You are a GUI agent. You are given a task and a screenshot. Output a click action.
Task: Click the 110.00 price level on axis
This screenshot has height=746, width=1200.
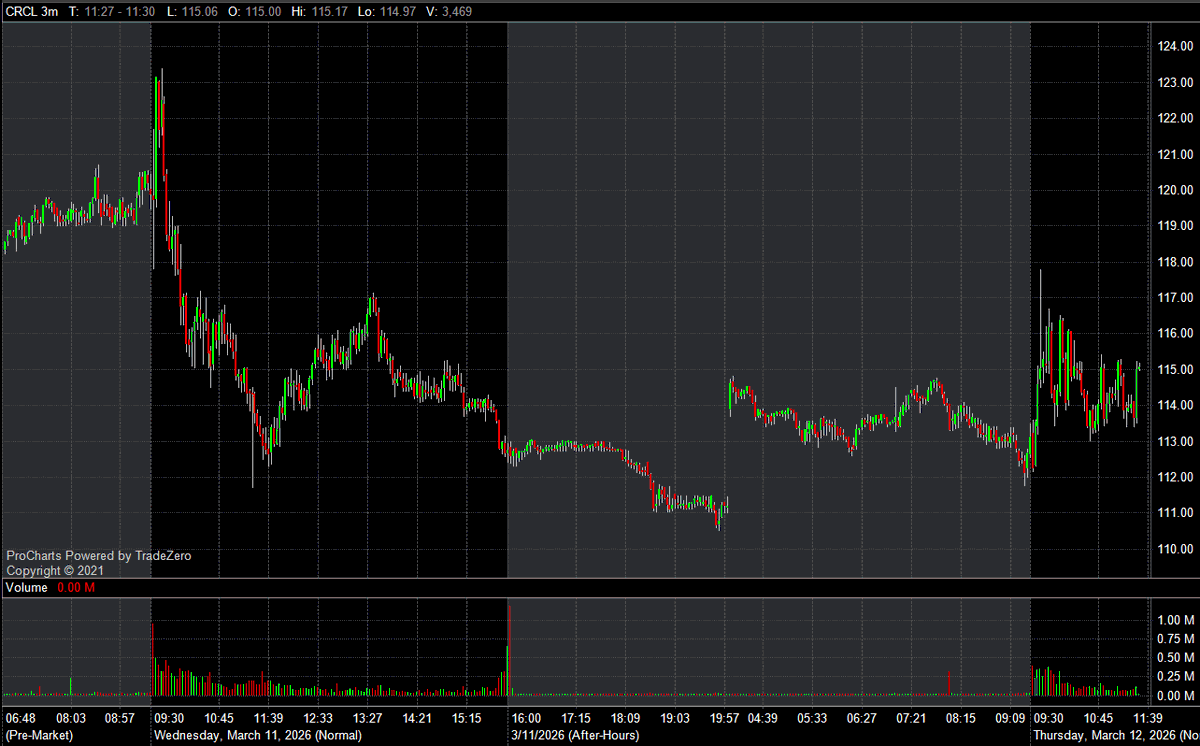tap(1178, 548)
